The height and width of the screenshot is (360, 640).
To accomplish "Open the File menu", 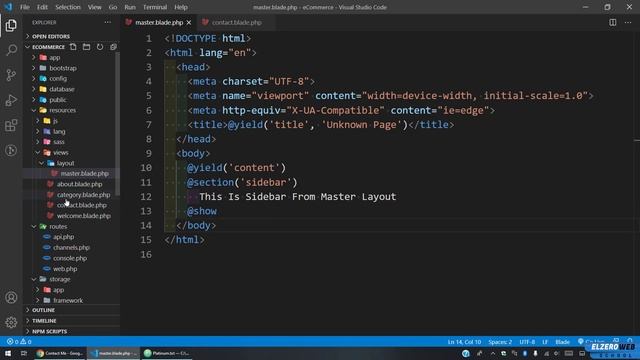I will click(x=24, y=7).
